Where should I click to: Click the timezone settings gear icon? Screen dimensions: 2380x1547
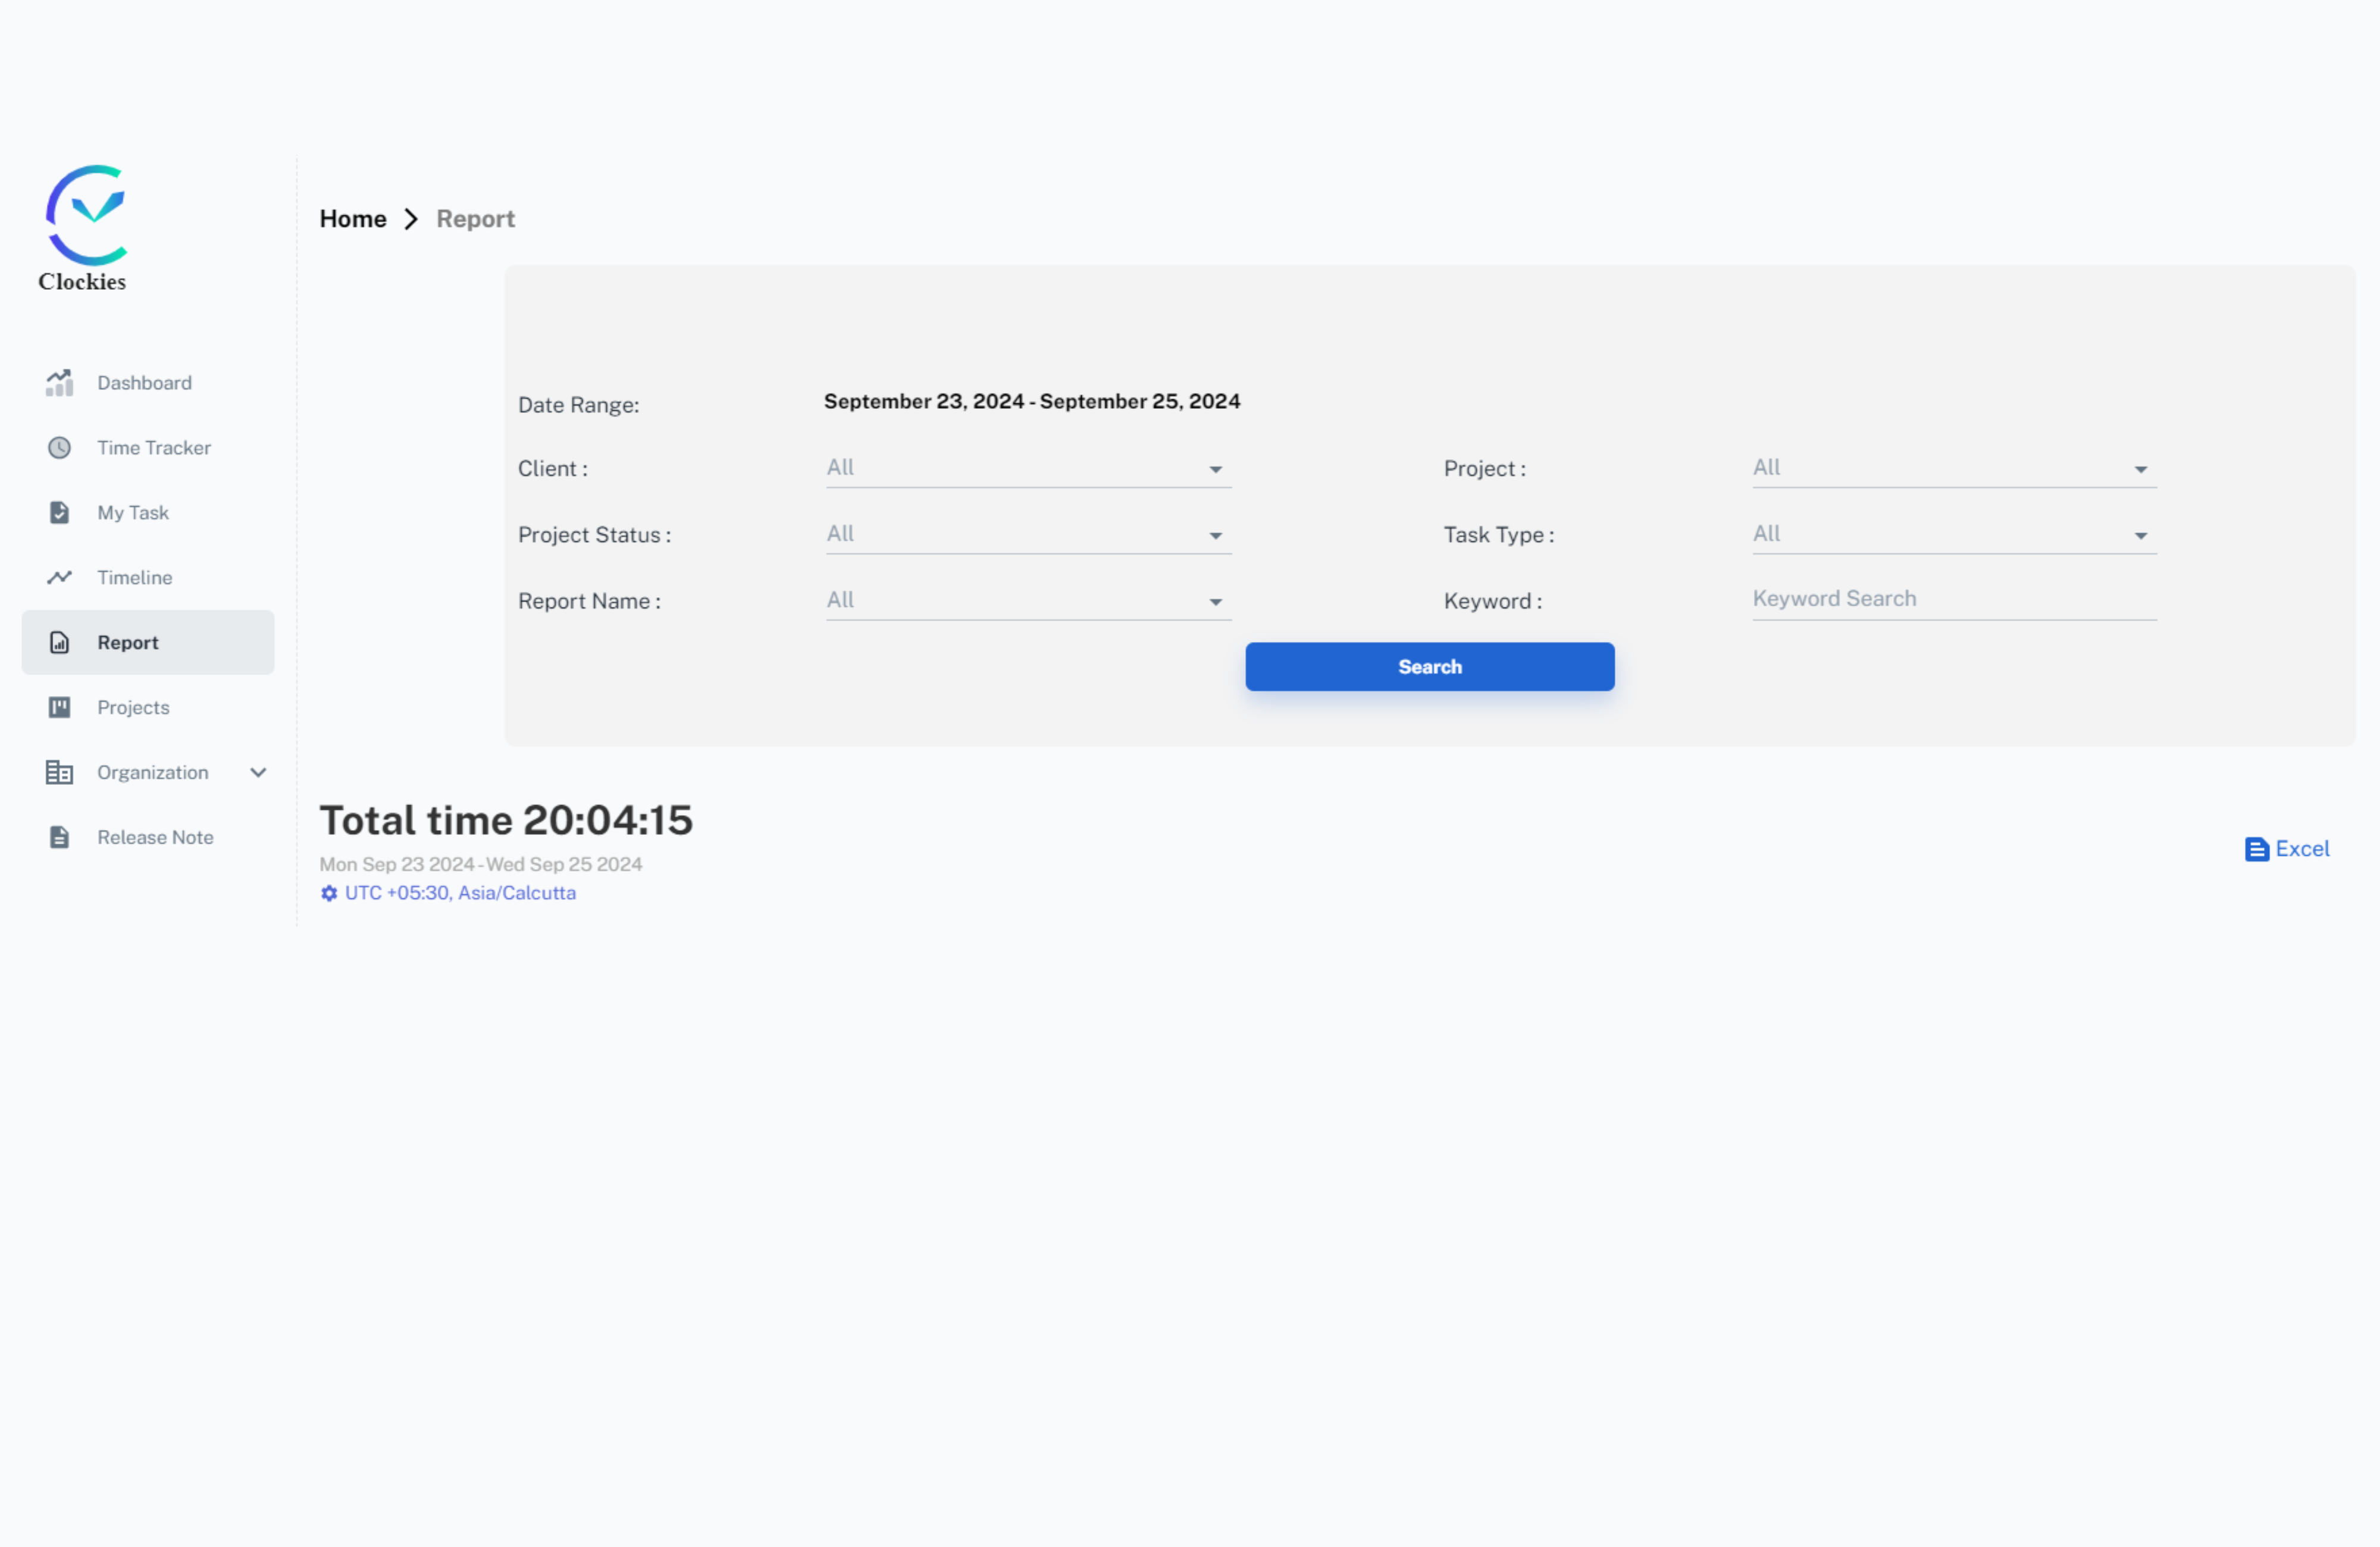point(328,893)
